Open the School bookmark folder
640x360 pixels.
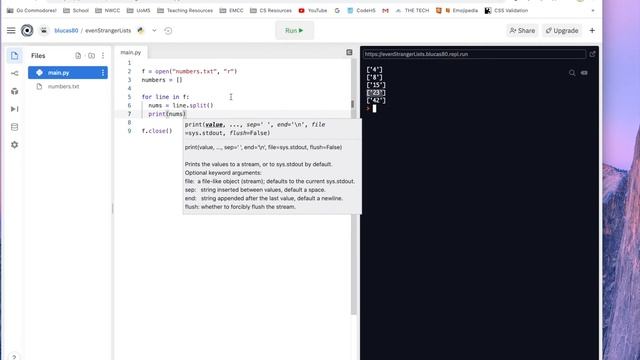76,11
